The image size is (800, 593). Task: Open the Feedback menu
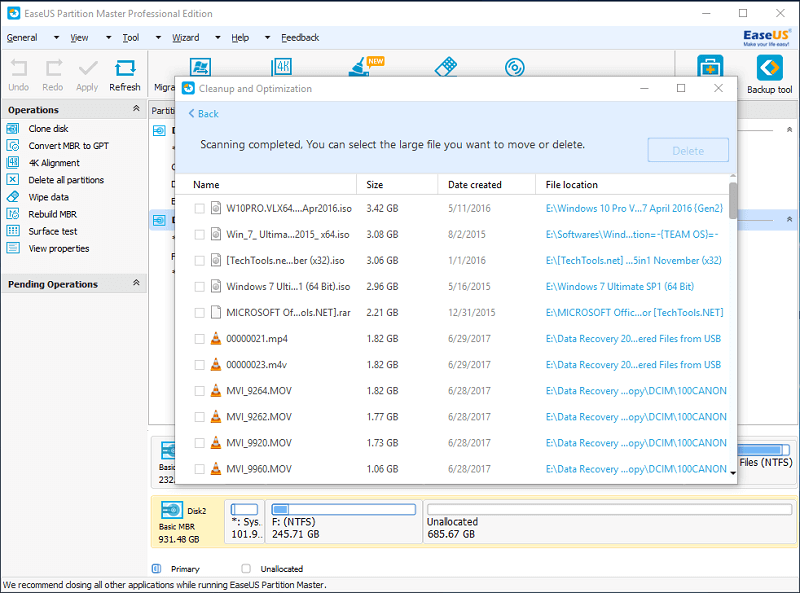(300, 38)
